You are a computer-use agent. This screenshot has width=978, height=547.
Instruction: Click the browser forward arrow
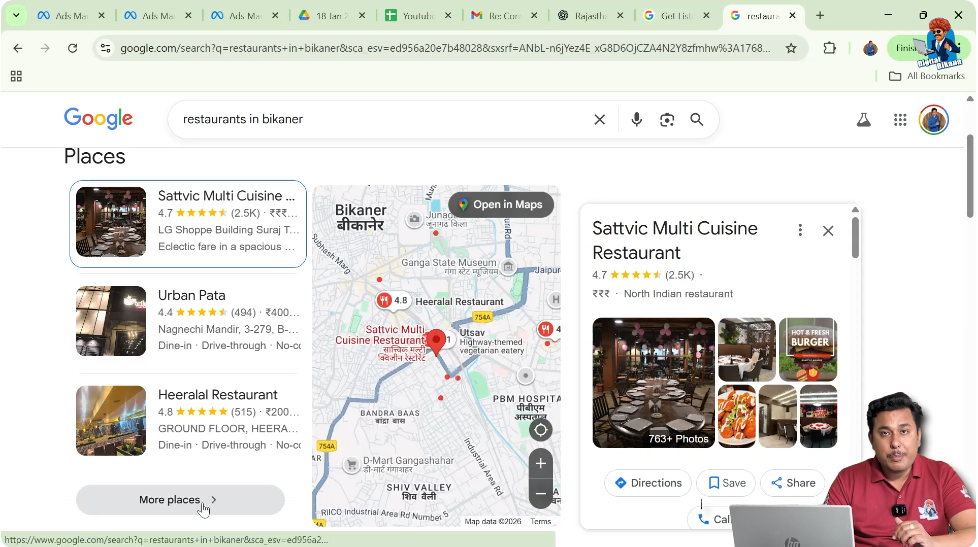[45, 48]
